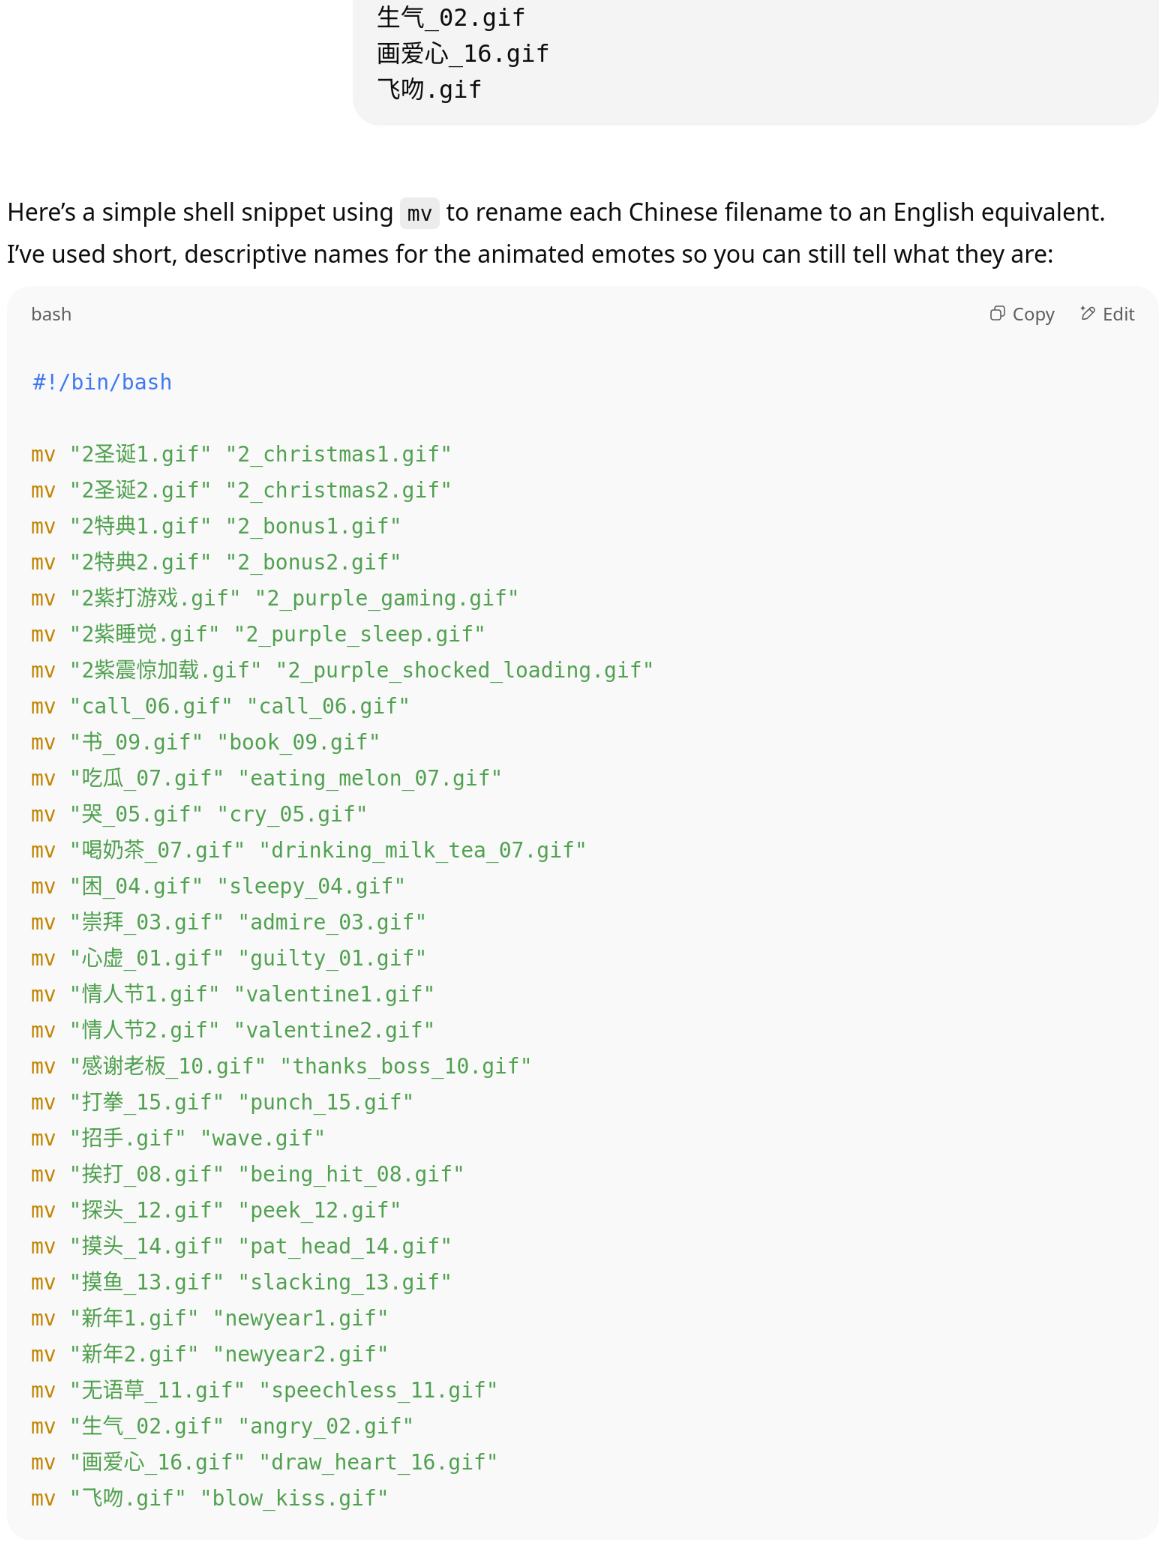The height and width of the screenshot is (1548, 1169).
Task: Click the bash language label
Action: coord(51,314)
